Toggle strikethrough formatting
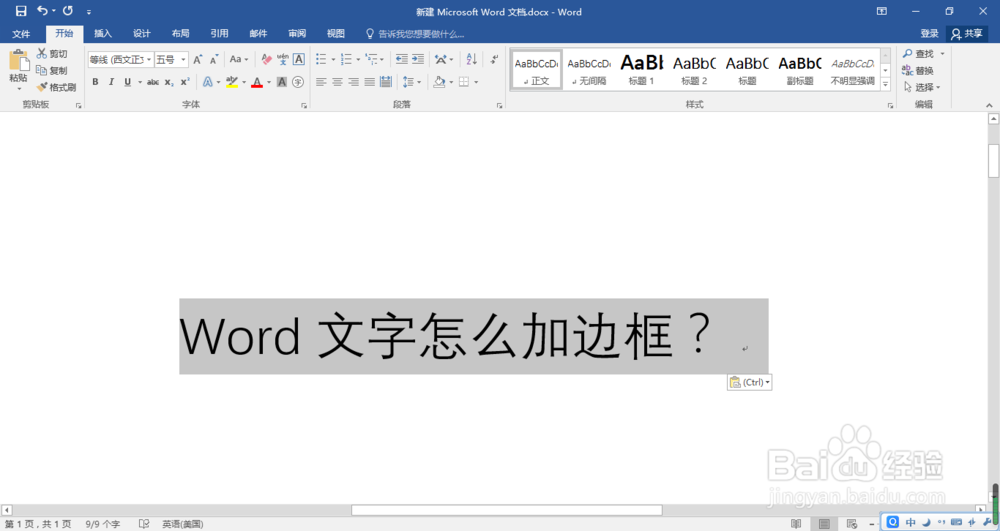This screenshot has width=1000, height=531. (152, 82)
